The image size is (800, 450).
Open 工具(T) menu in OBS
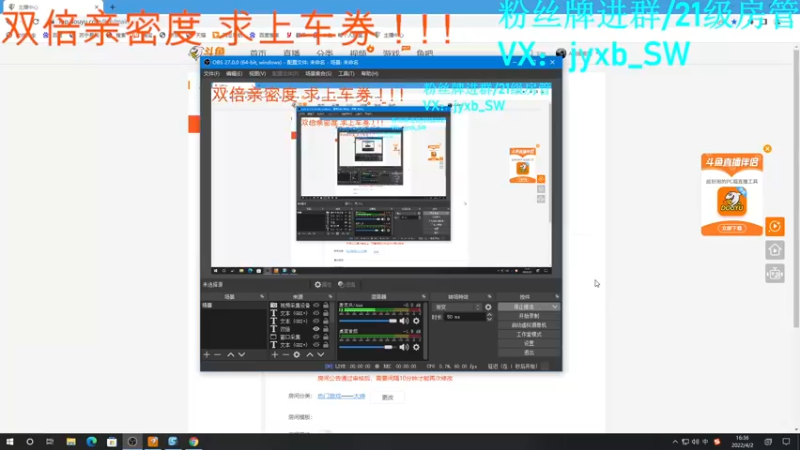[x=346, y=74]
